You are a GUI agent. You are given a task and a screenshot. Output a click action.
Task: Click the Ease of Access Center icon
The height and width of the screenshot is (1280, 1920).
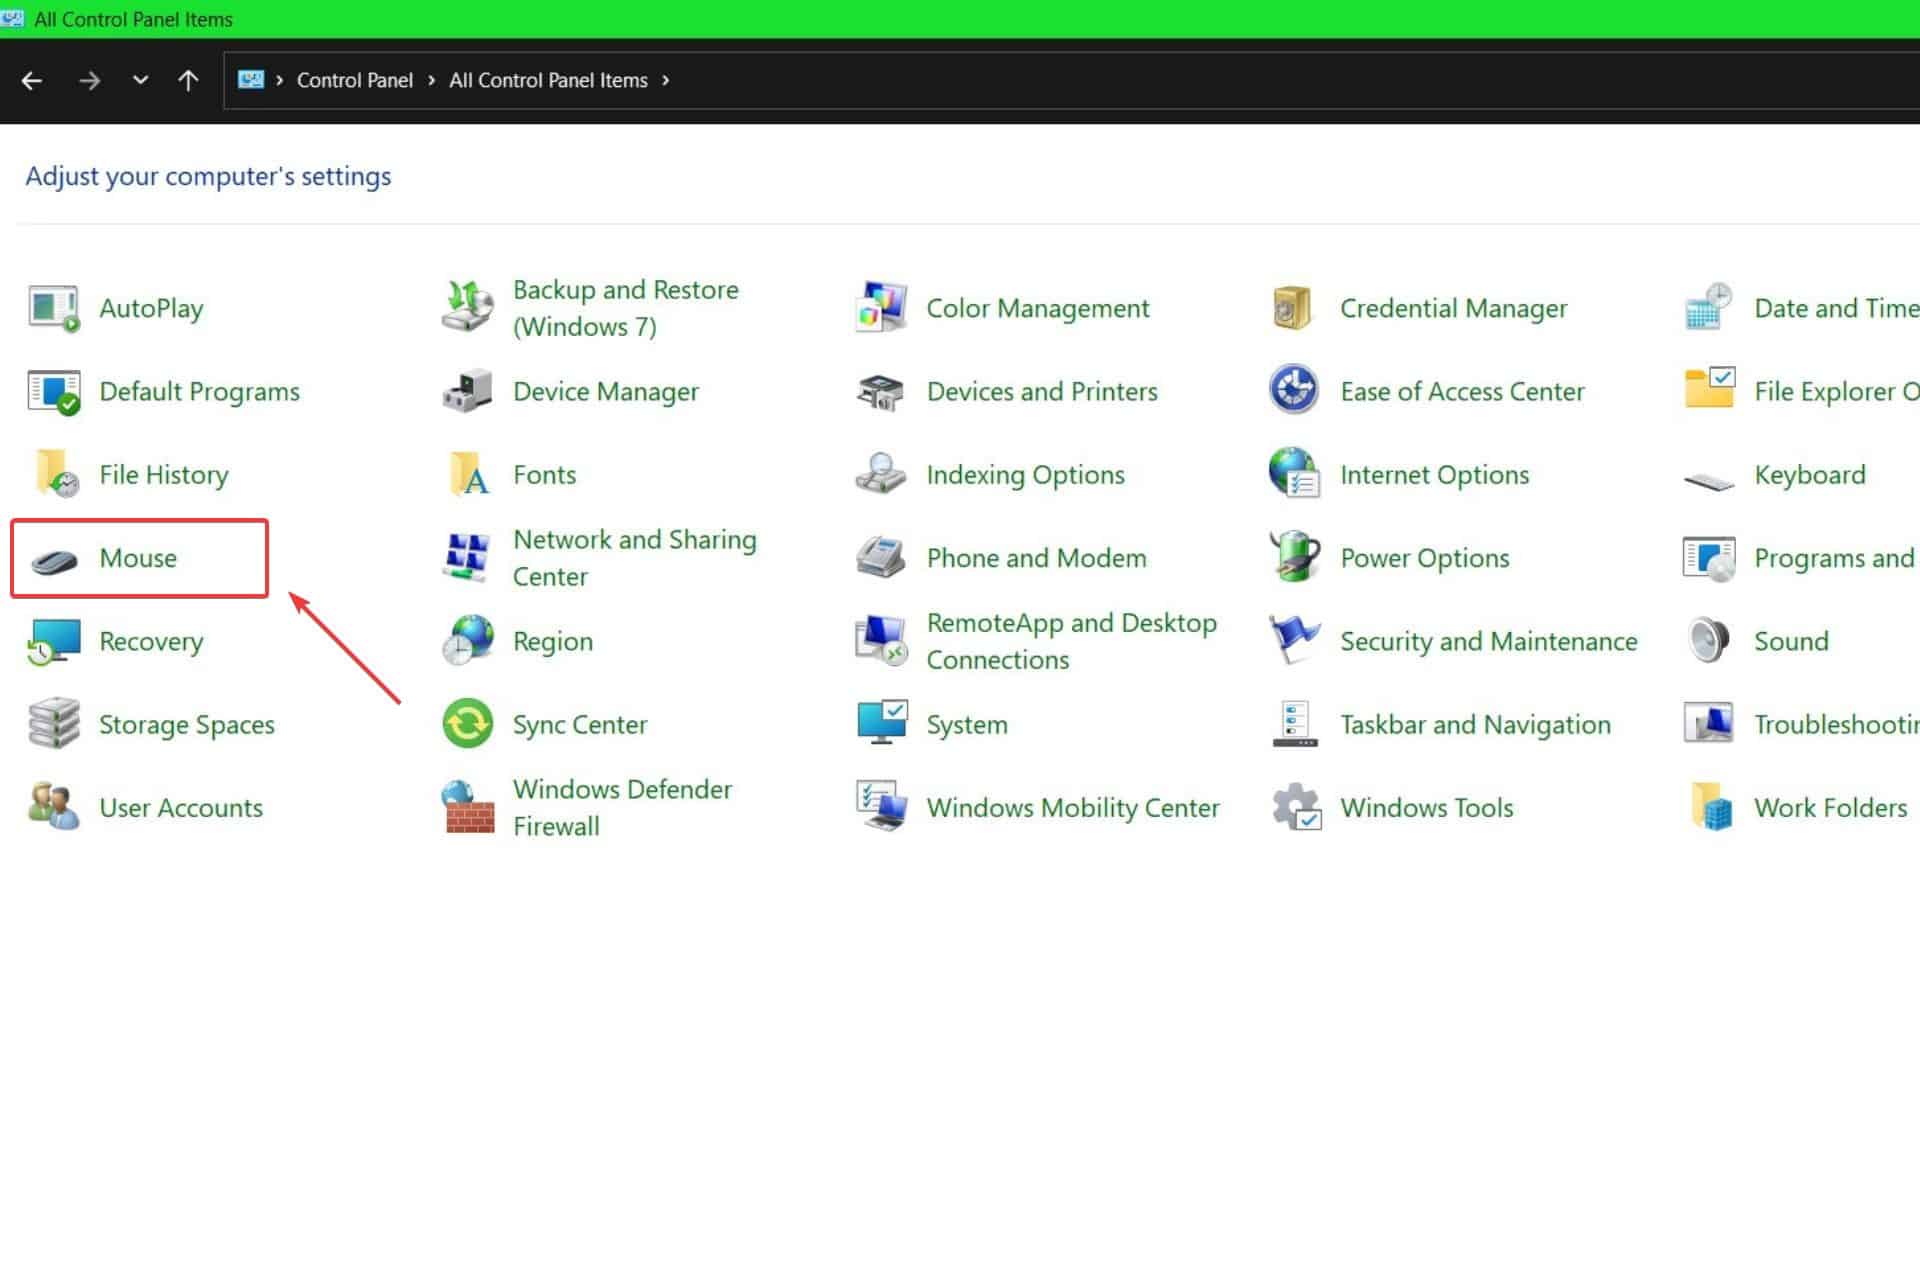(1294, 391)
